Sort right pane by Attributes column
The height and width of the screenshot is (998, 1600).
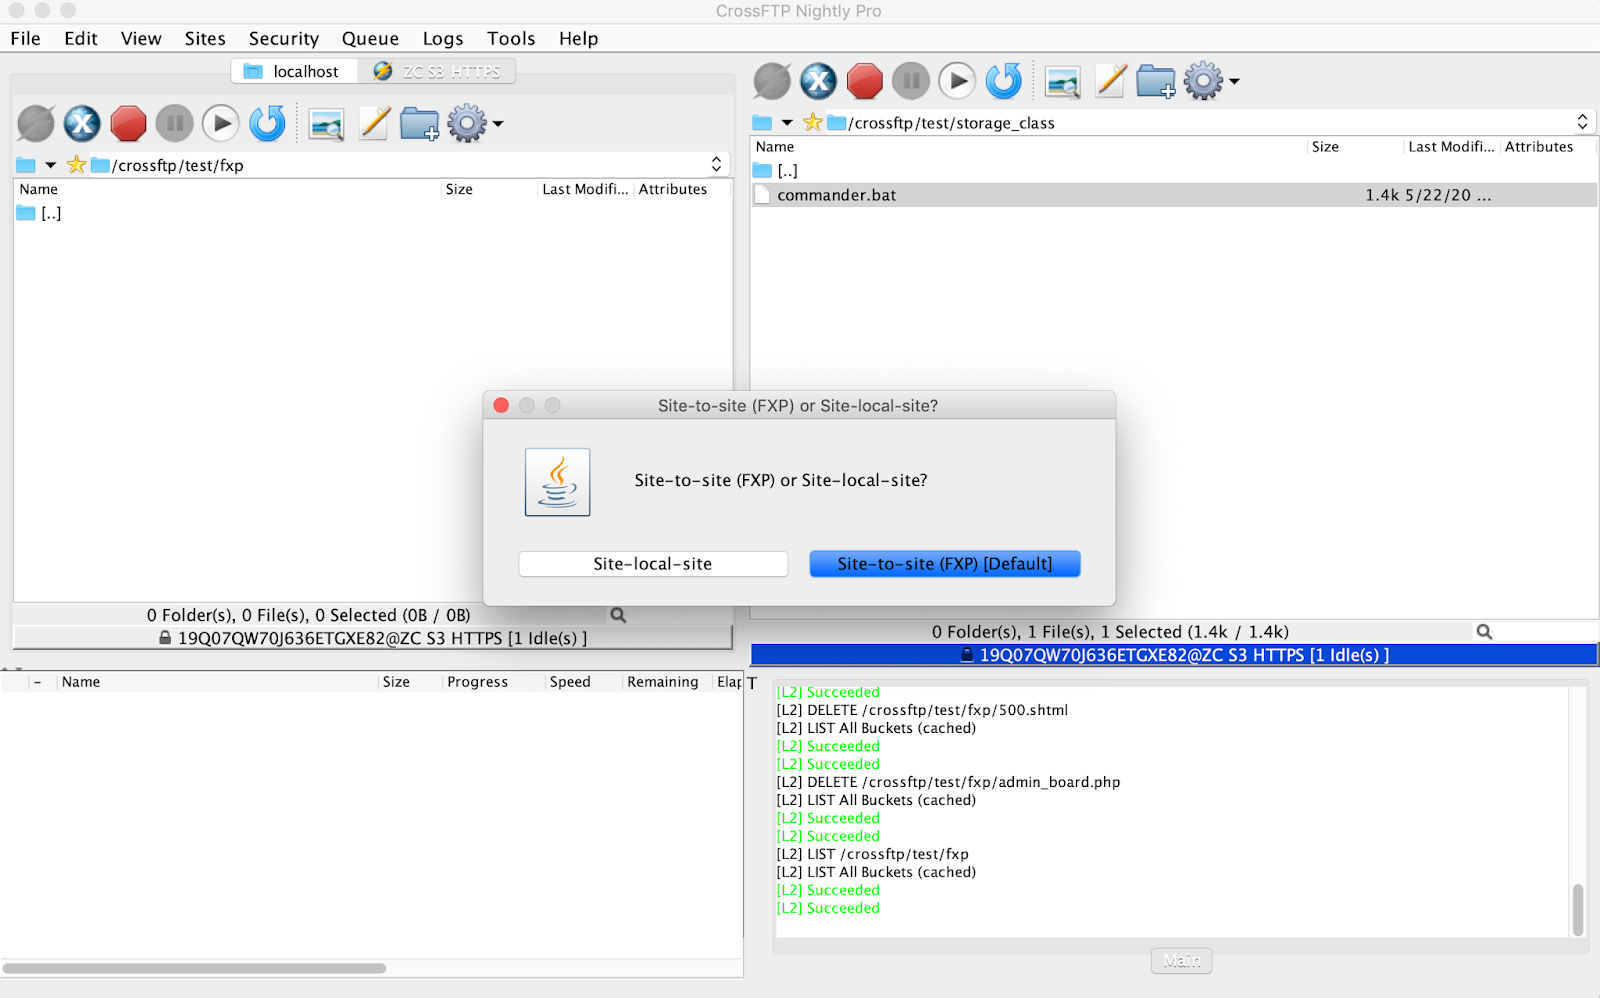click(1548, 146)
